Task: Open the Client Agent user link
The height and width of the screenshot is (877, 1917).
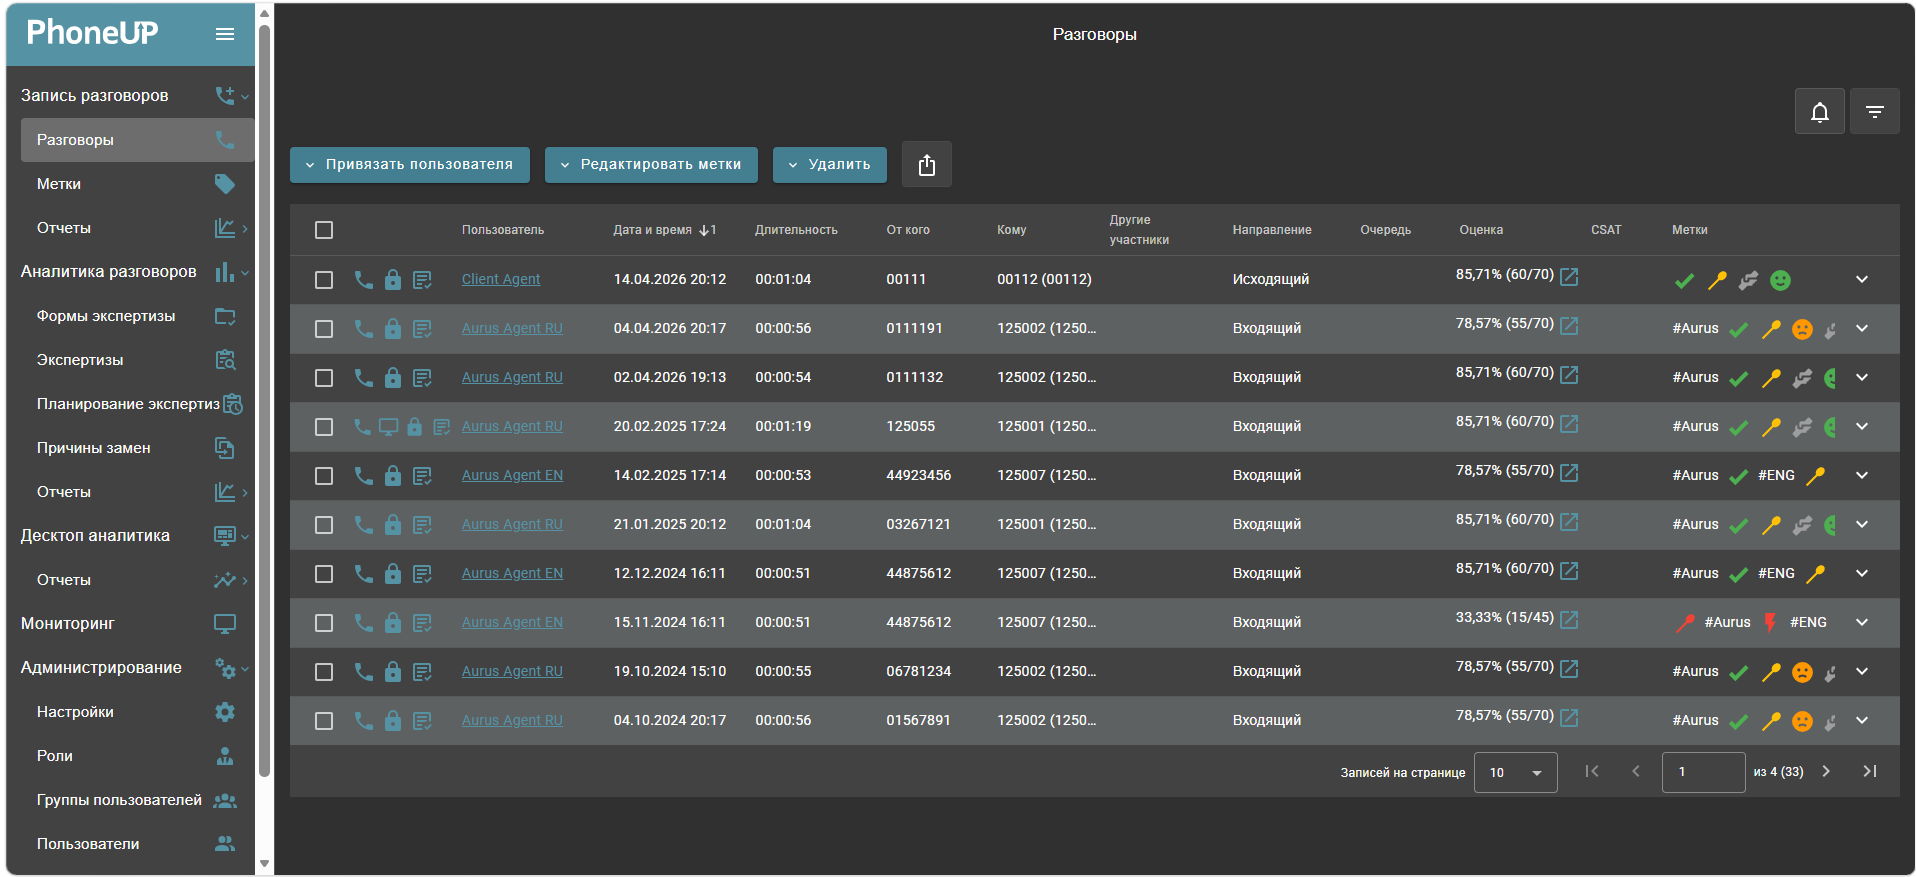Action: pyautogui.click(x=500, y=280)
